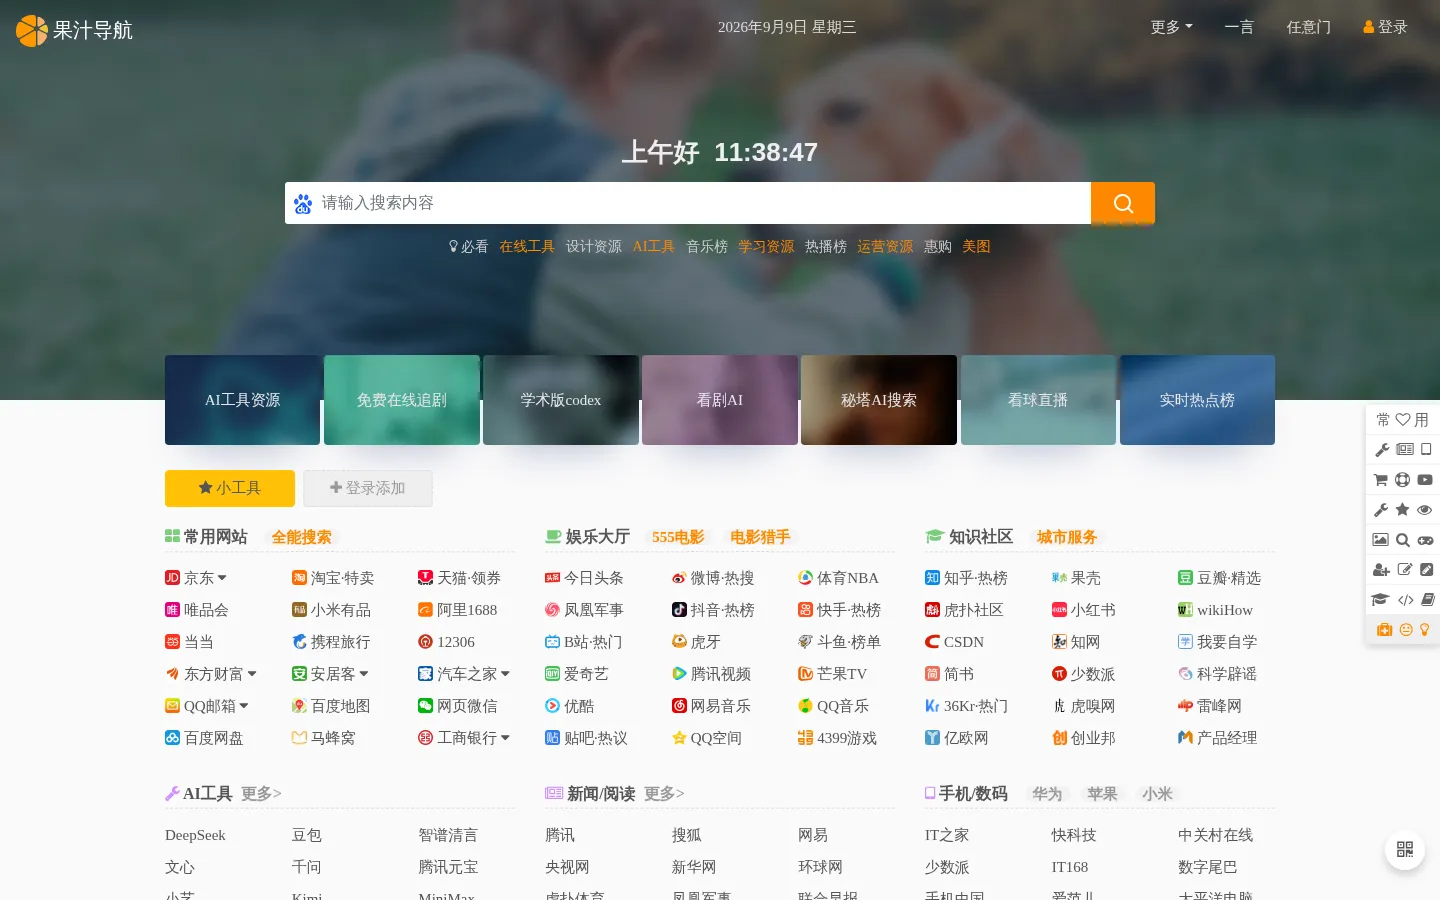Click the sidebar magnifier search icon

coord(1403,540)
